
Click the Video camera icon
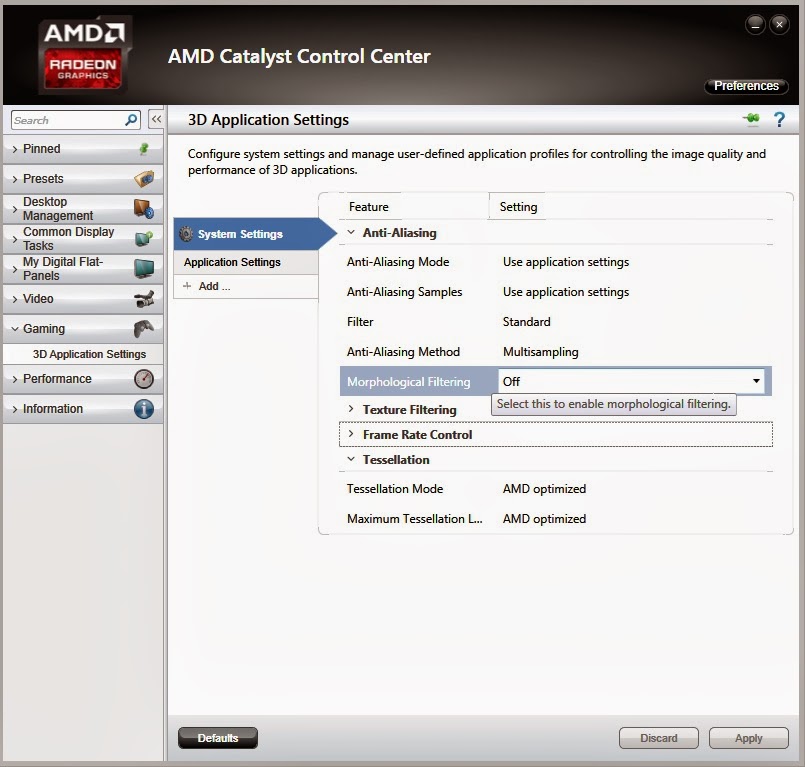click(x=144, y=299)
